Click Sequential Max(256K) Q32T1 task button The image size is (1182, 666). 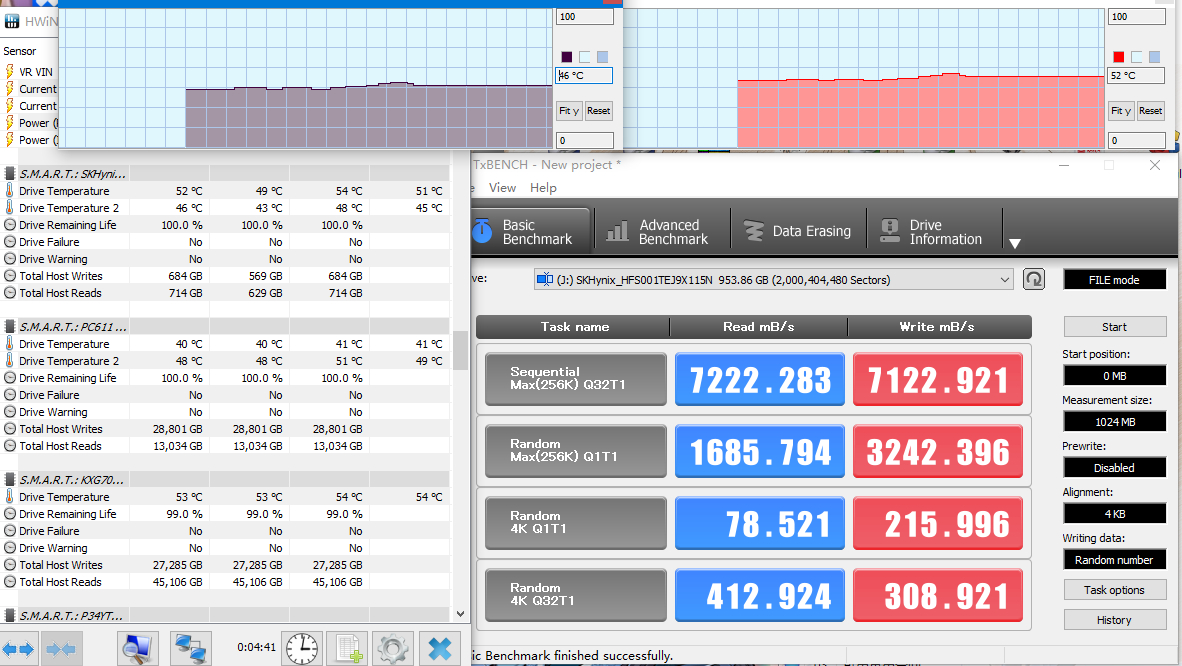(576, 379)
